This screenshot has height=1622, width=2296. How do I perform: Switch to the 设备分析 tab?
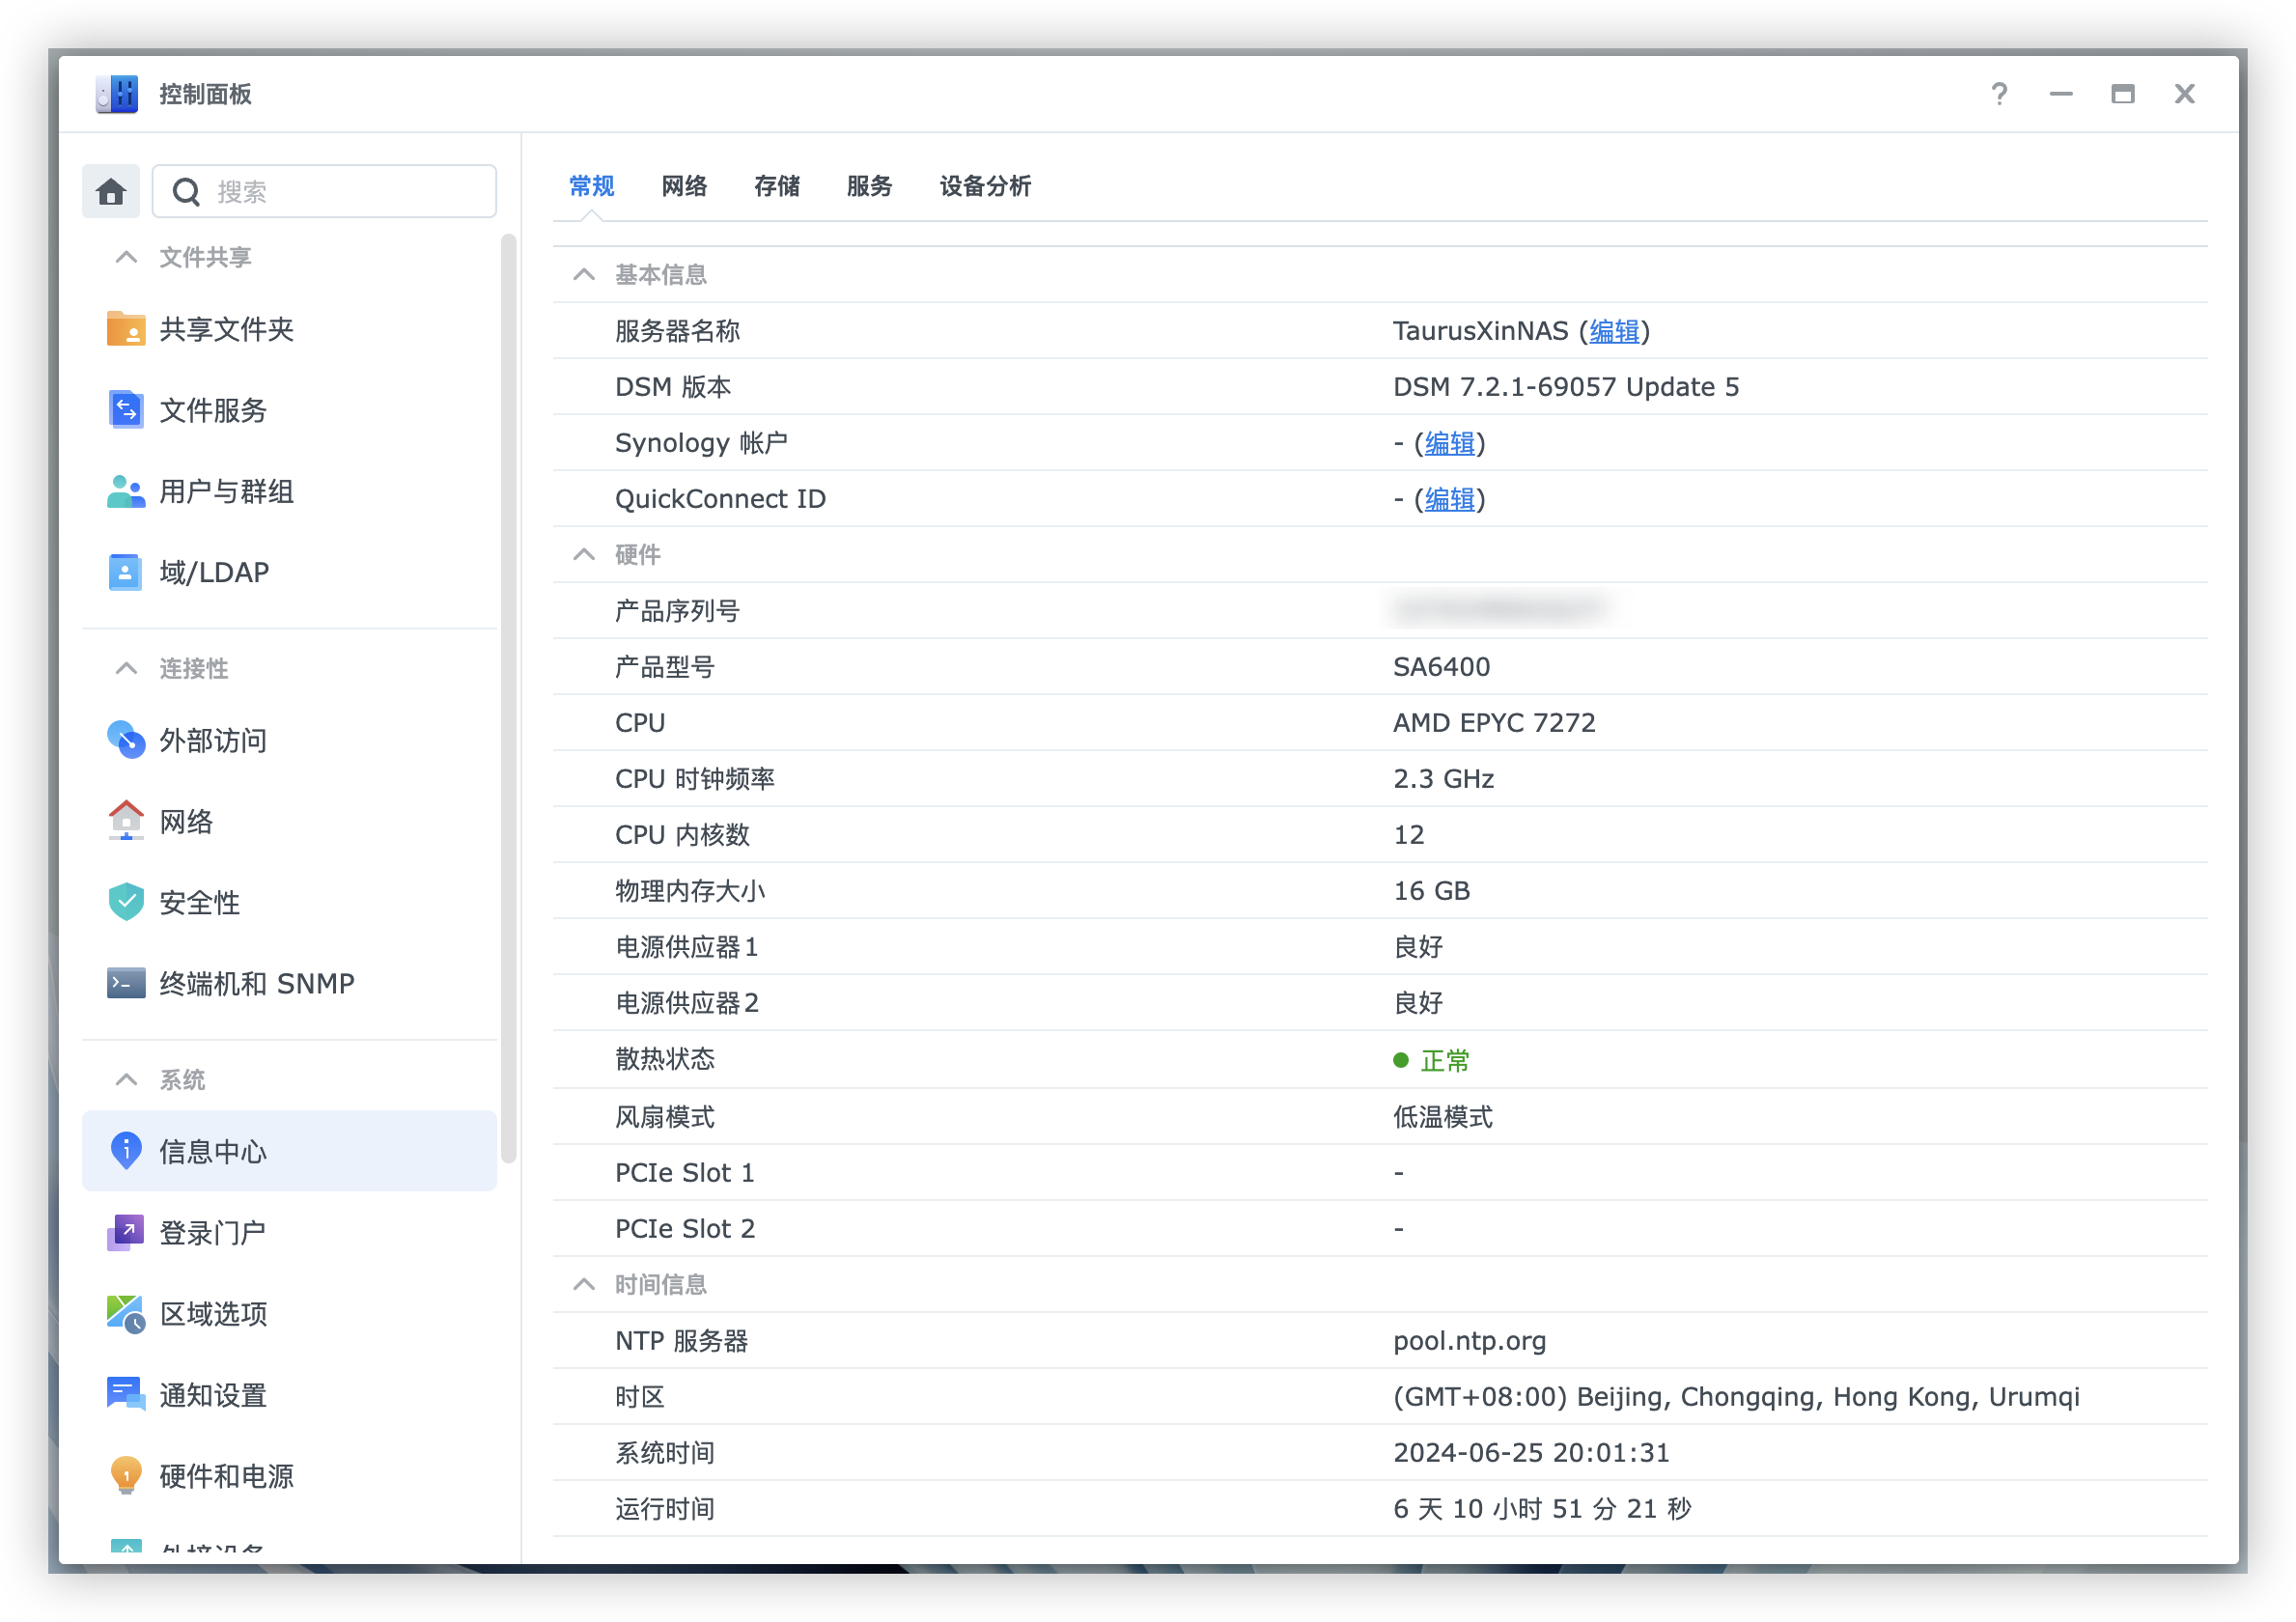tap(985, 186)
